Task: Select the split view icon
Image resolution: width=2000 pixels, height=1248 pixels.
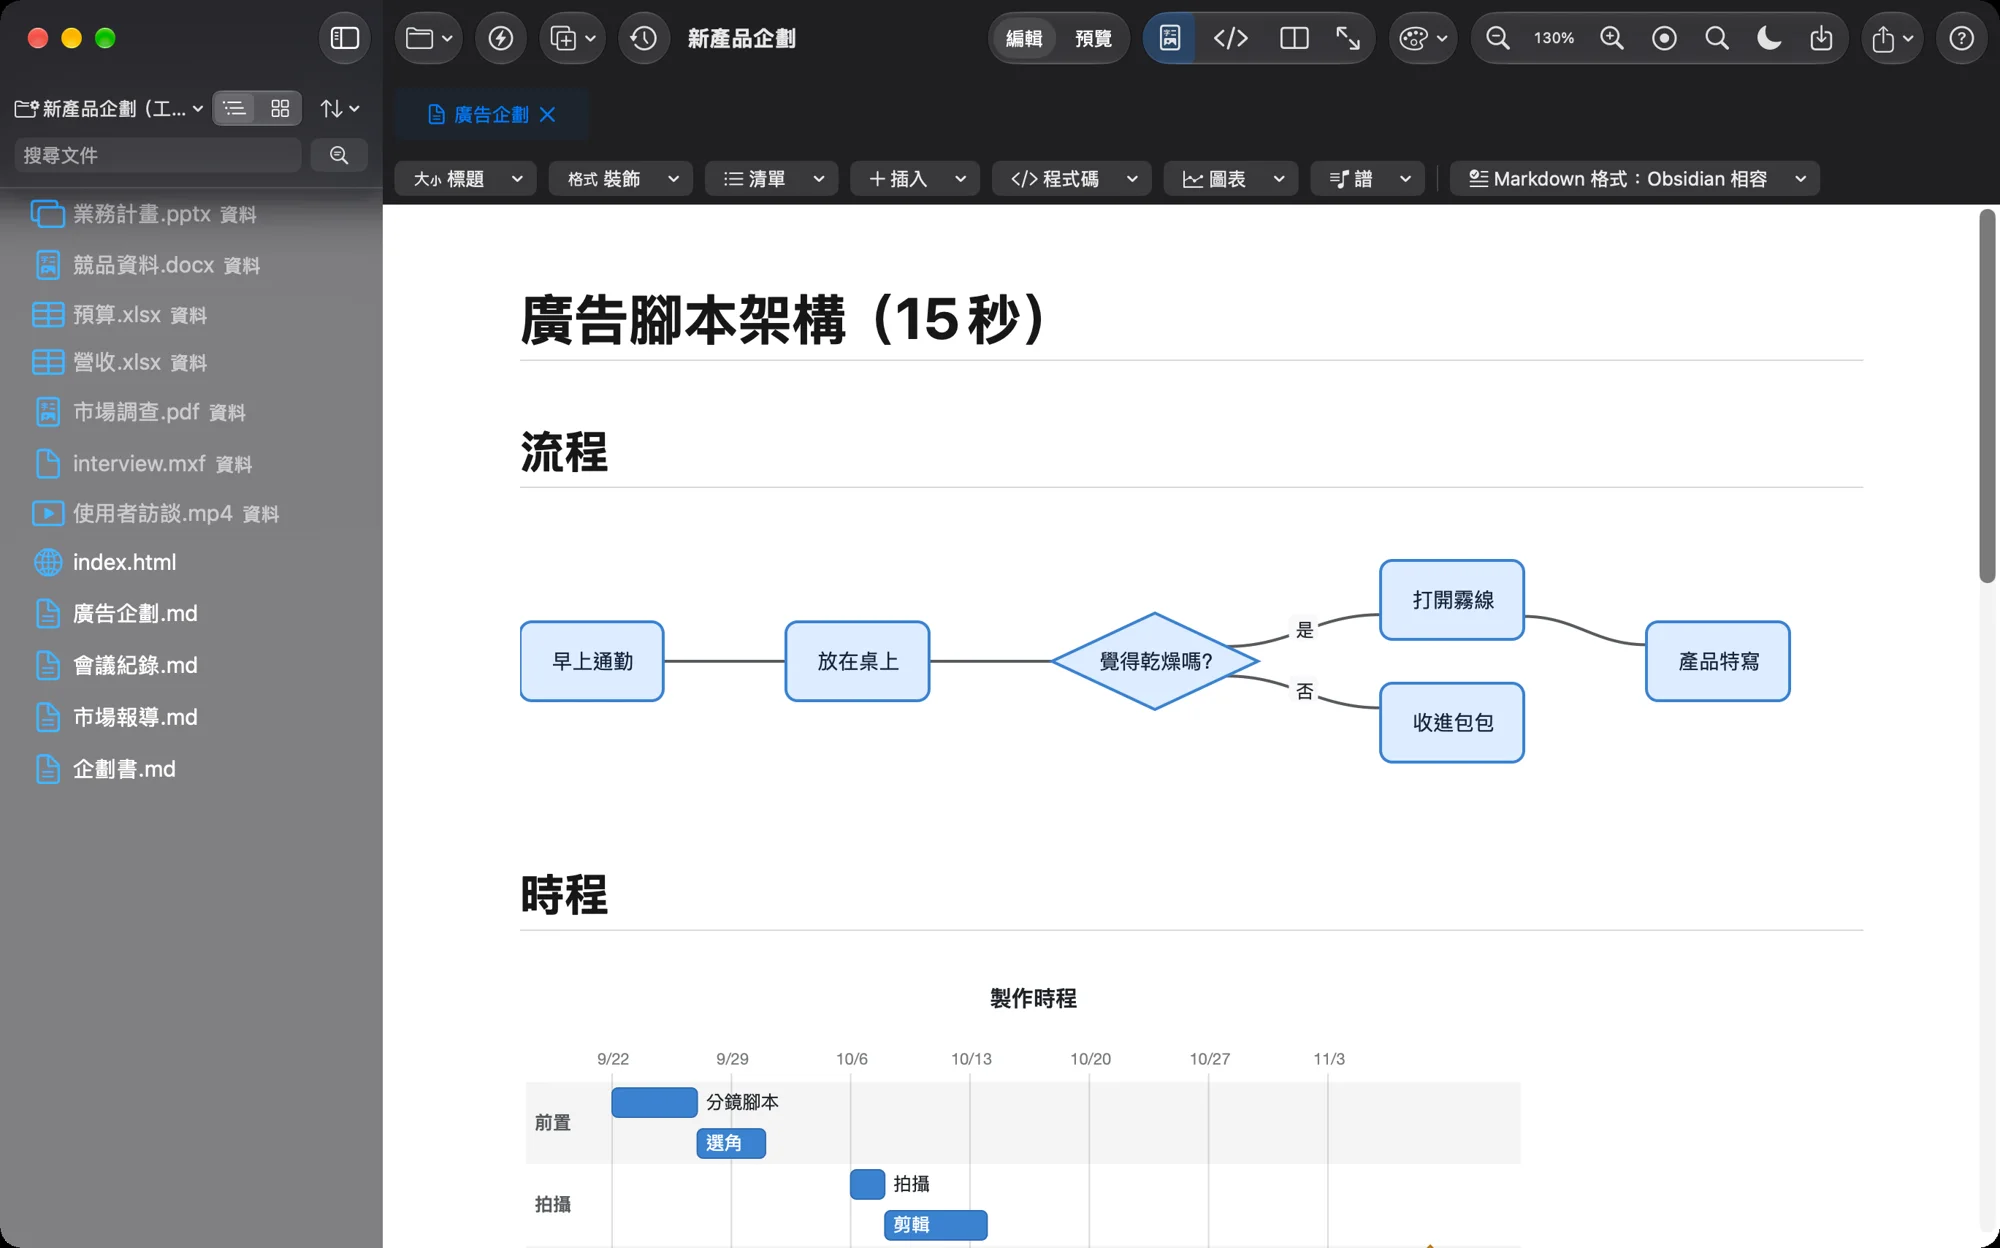Action: (1294, 38)
